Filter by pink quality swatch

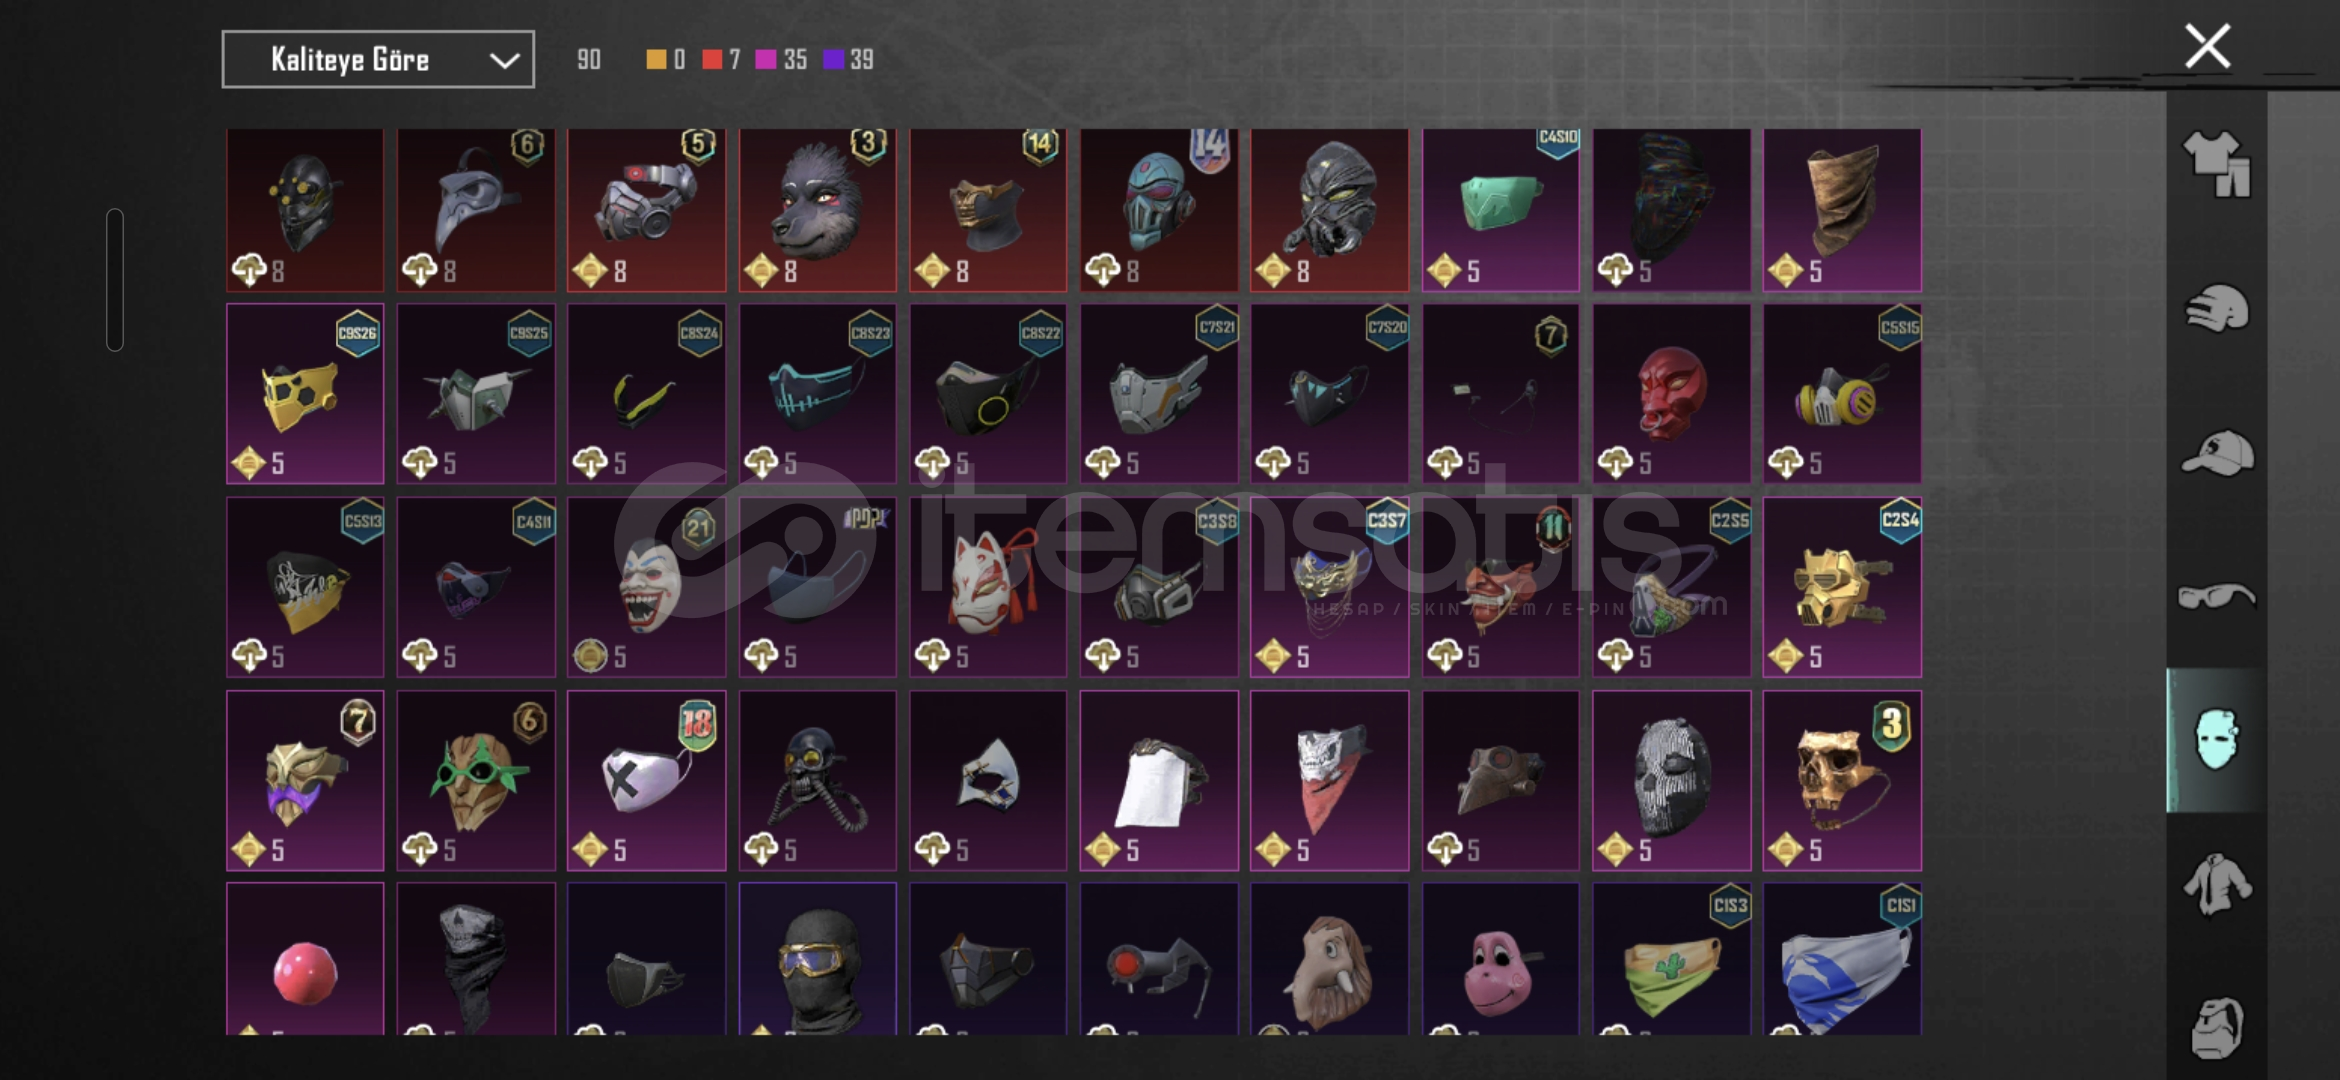coord(766,60)
